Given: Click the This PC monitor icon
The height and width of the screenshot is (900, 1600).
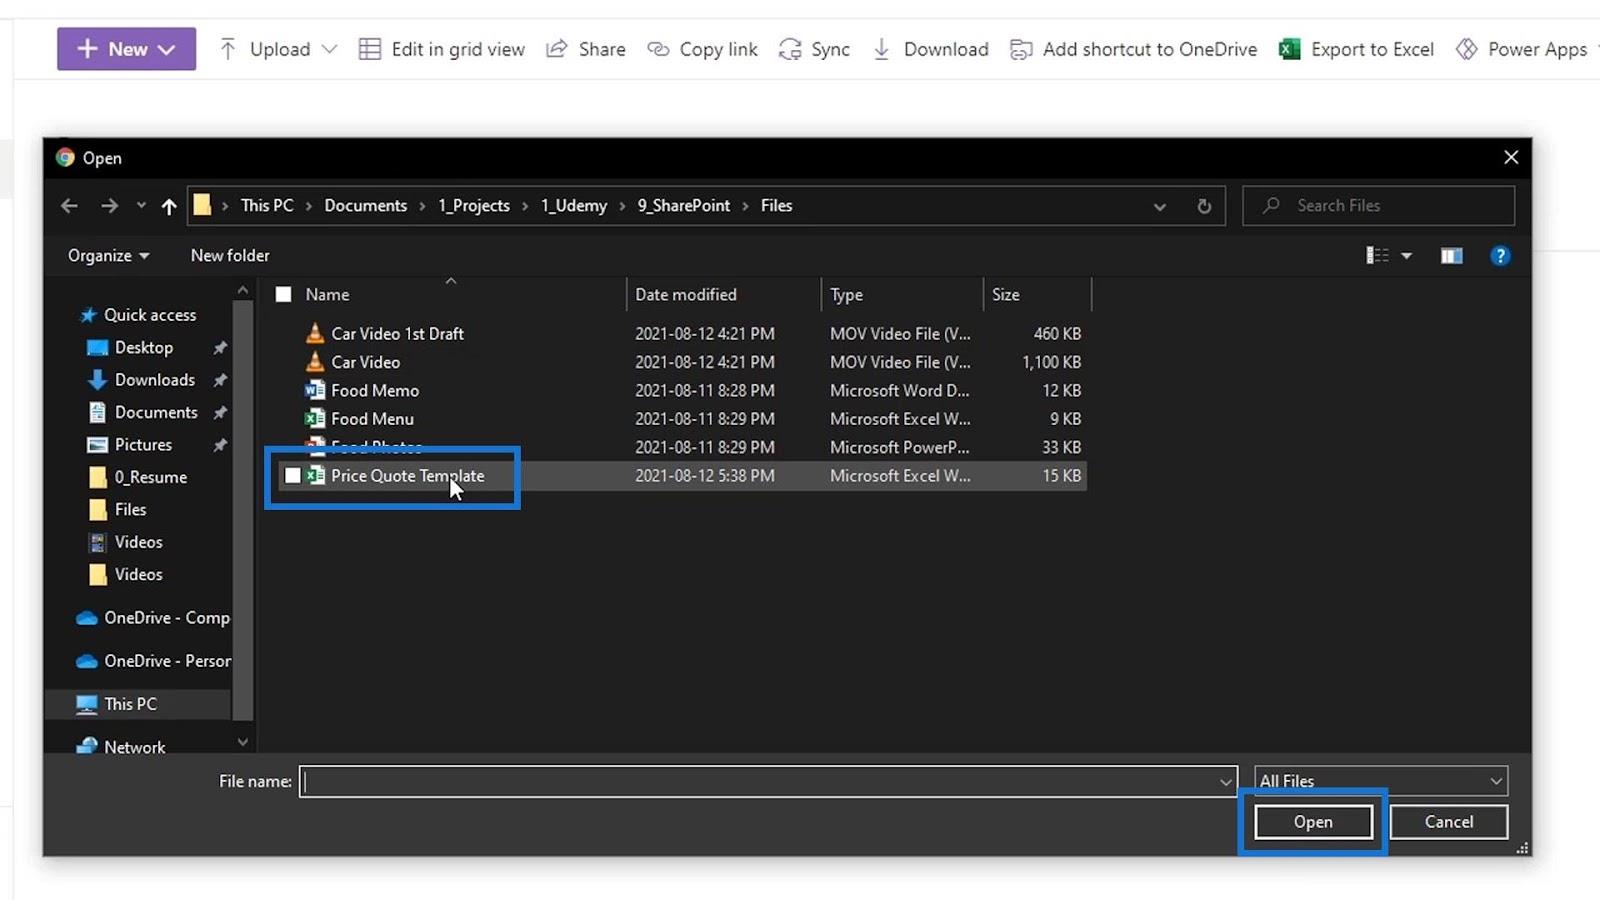Looking at the screenshot, I should pos(87,704).
